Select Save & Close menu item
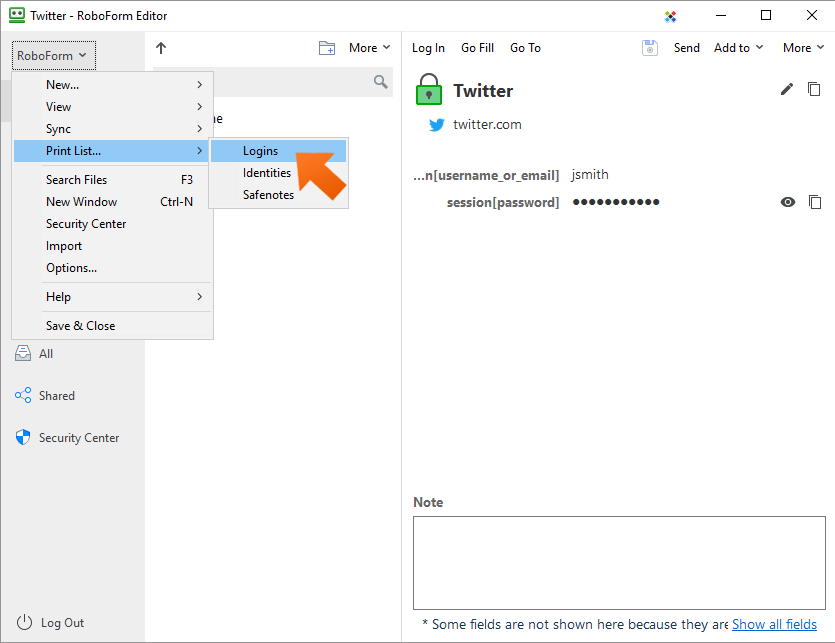Image resolution: width=835 pixels, height=643 pixels. click(112, 325)
